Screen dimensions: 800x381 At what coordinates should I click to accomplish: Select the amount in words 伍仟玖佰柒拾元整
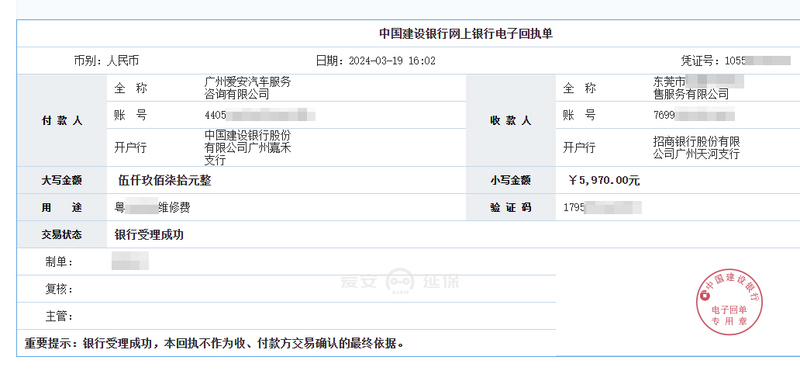(x=164, y=181)
